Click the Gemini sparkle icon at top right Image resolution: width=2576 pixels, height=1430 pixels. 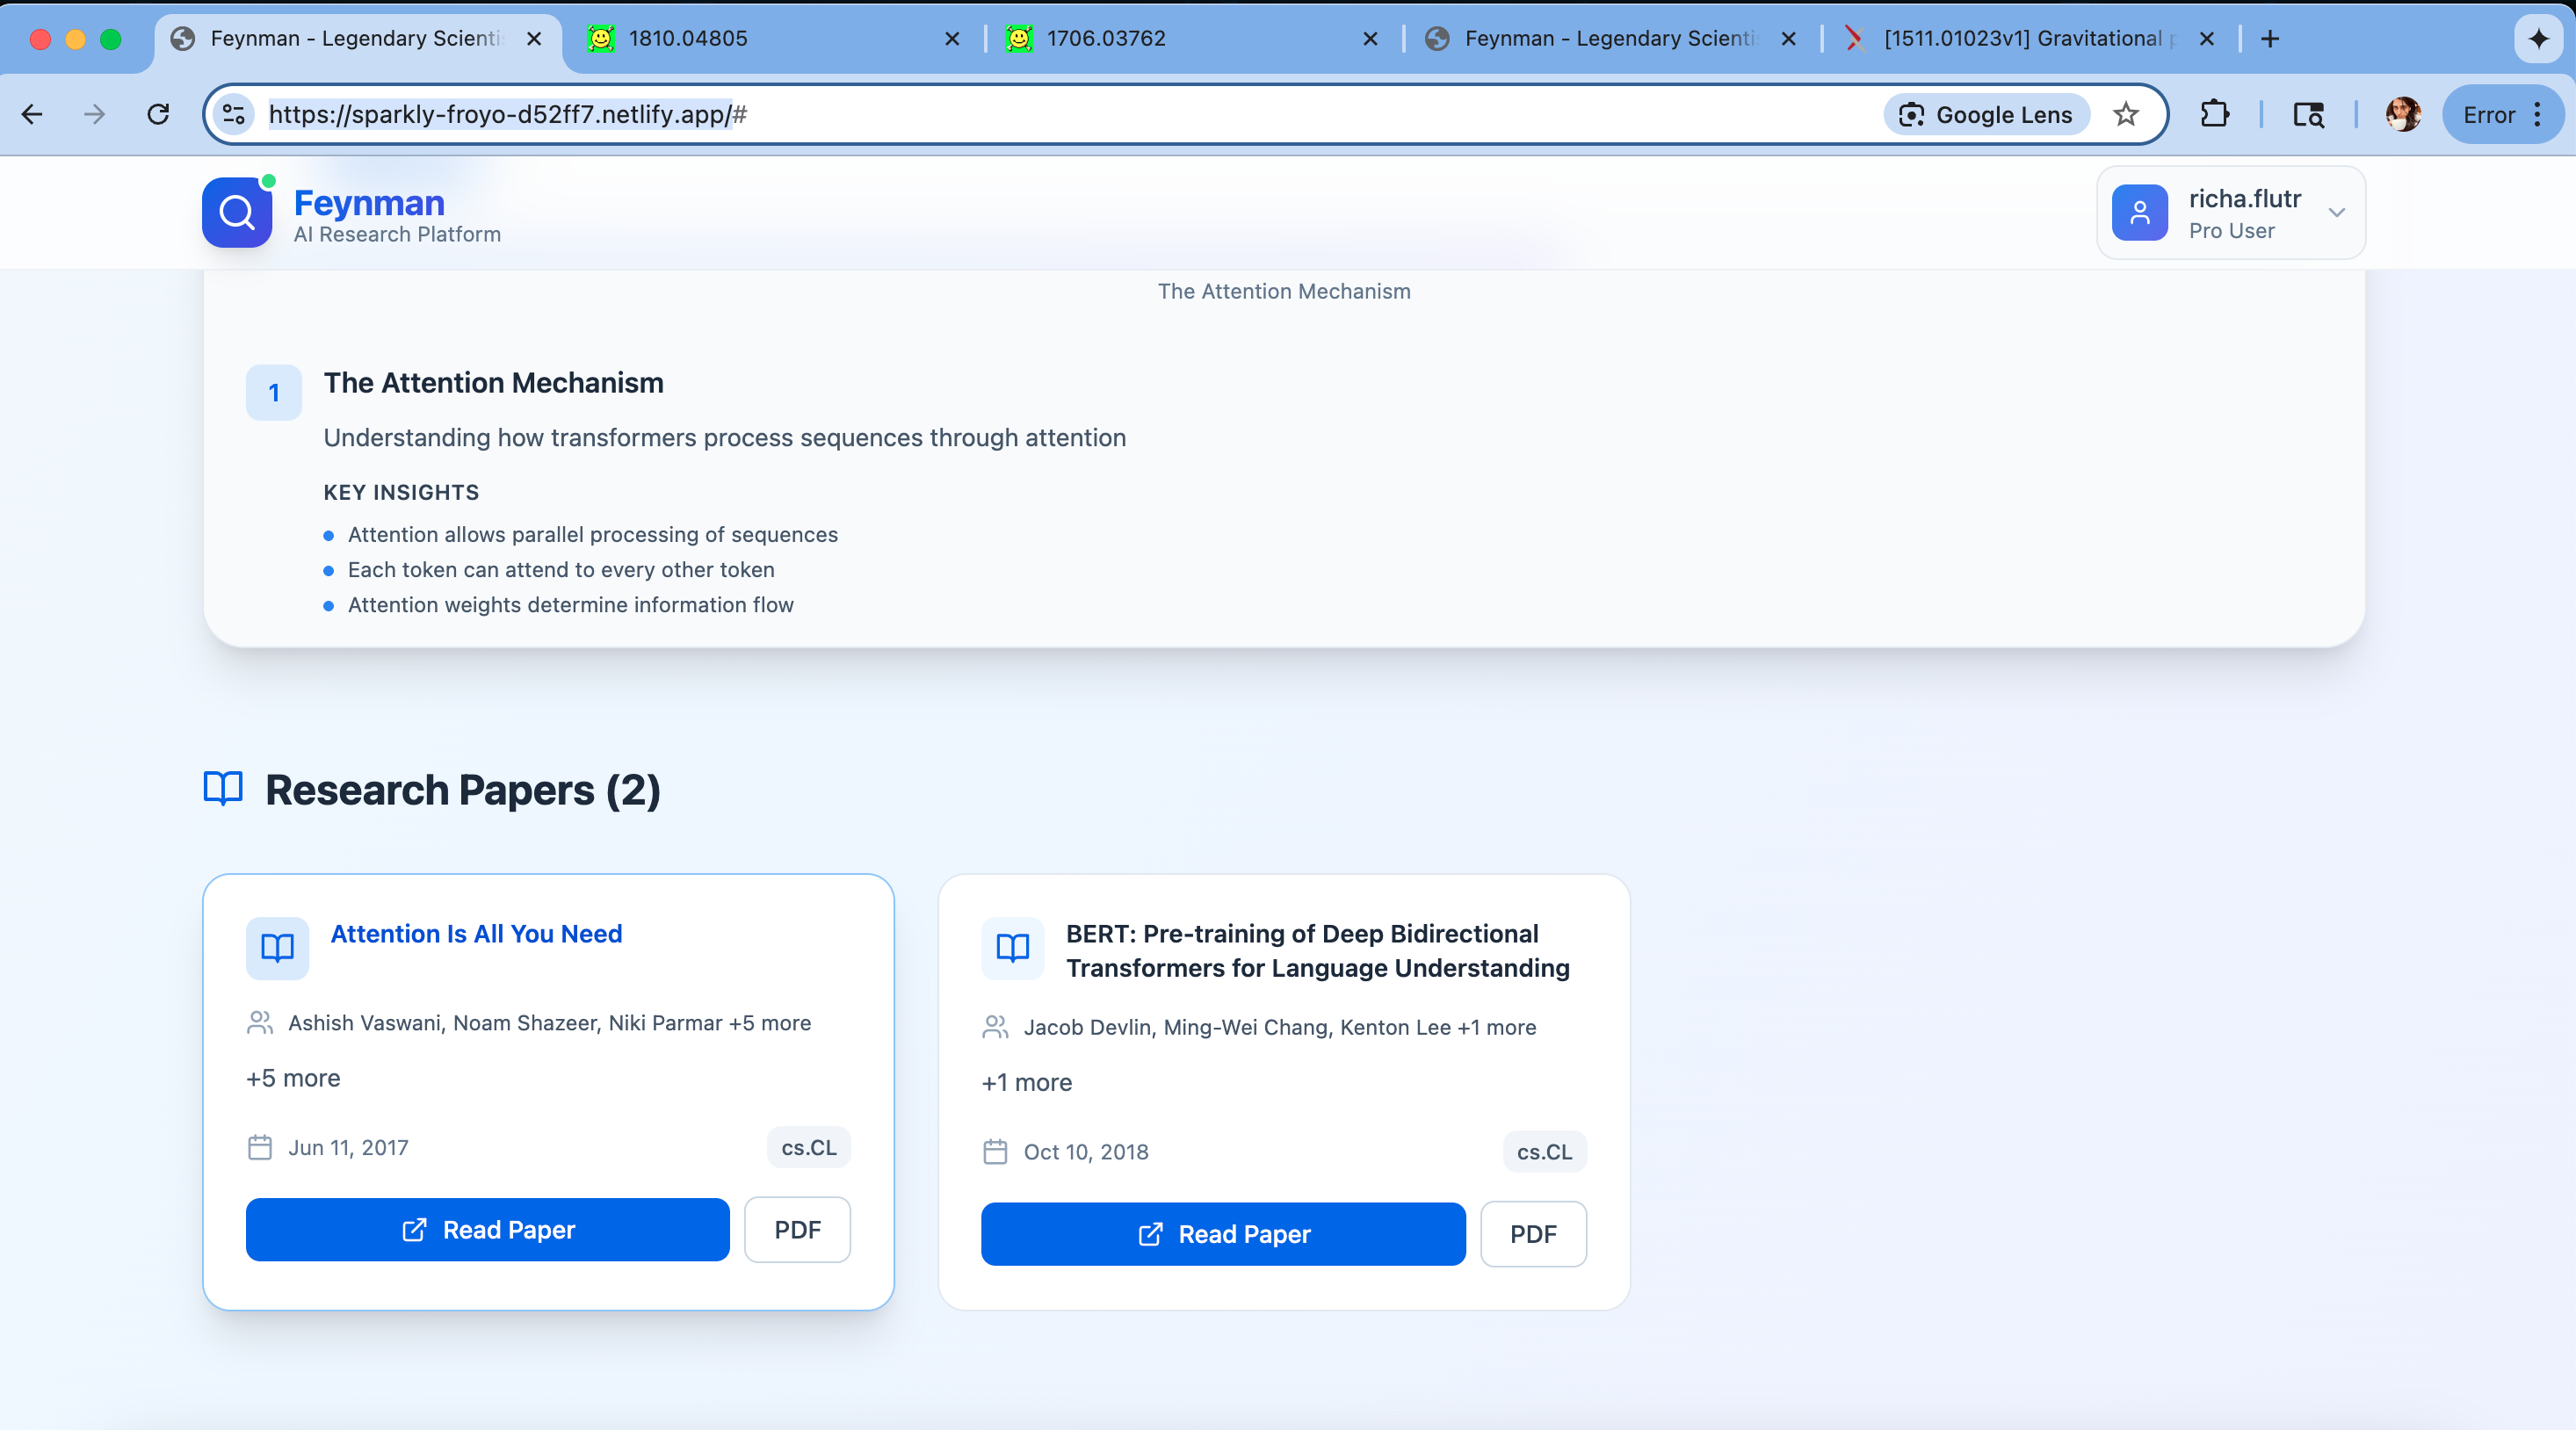(2537, 39)
